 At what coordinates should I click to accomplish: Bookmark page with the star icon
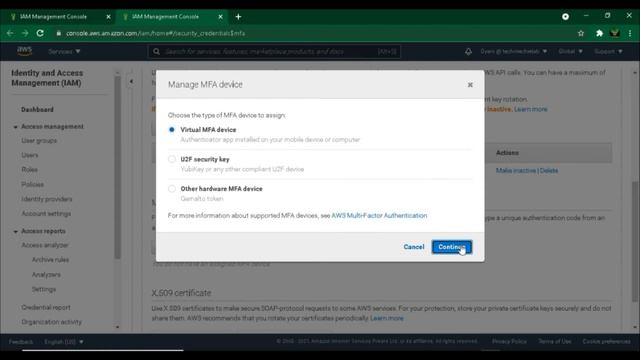[581, 33]
